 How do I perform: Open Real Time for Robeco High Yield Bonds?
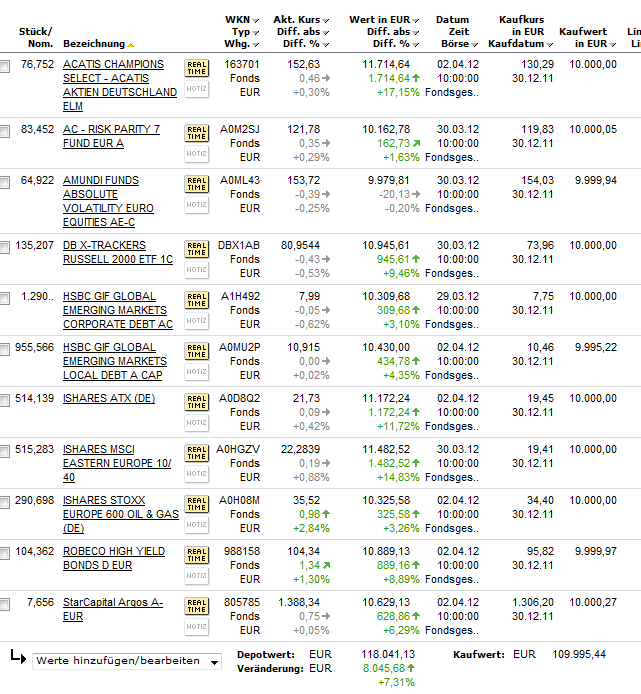[197, 555]
